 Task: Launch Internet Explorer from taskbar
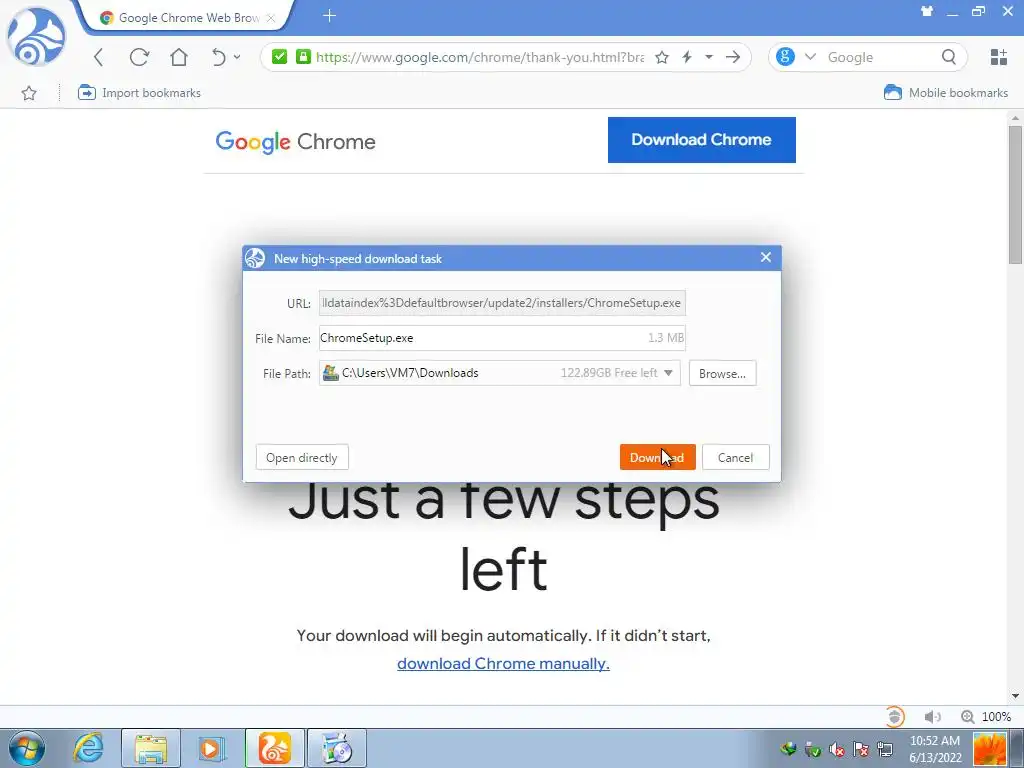tap(88, 748)
